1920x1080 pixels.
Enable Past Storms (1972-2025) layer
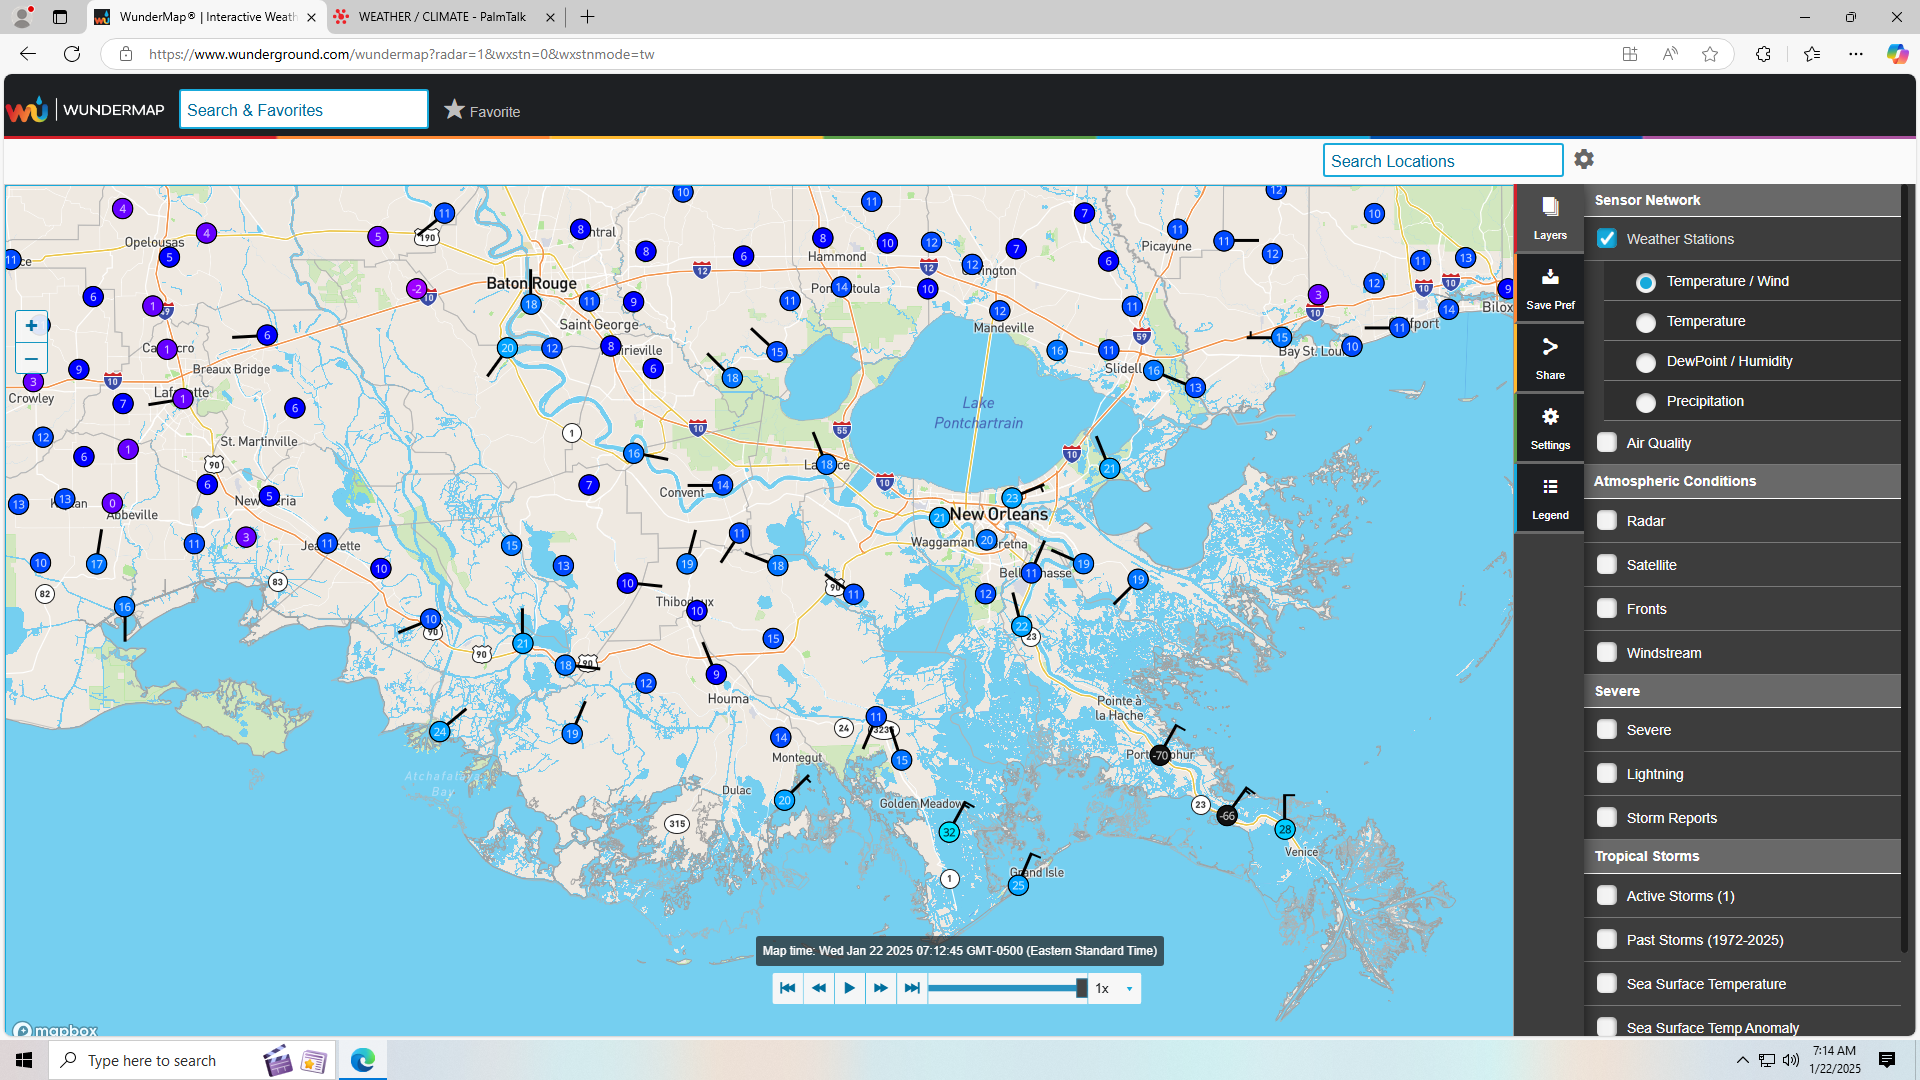1607,939
